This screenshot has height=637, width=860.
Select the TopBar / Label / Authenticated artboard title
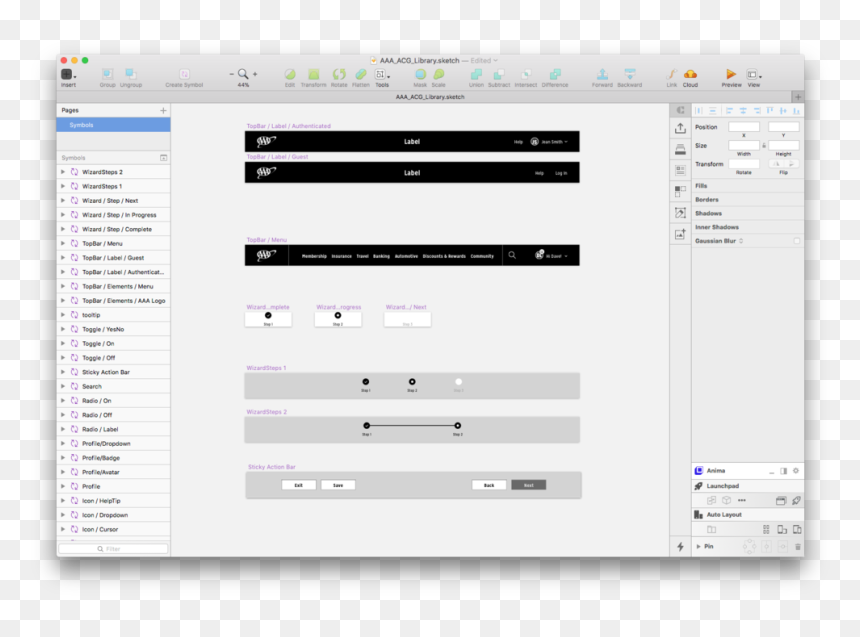pyautogui.click(x=288, y=126)
